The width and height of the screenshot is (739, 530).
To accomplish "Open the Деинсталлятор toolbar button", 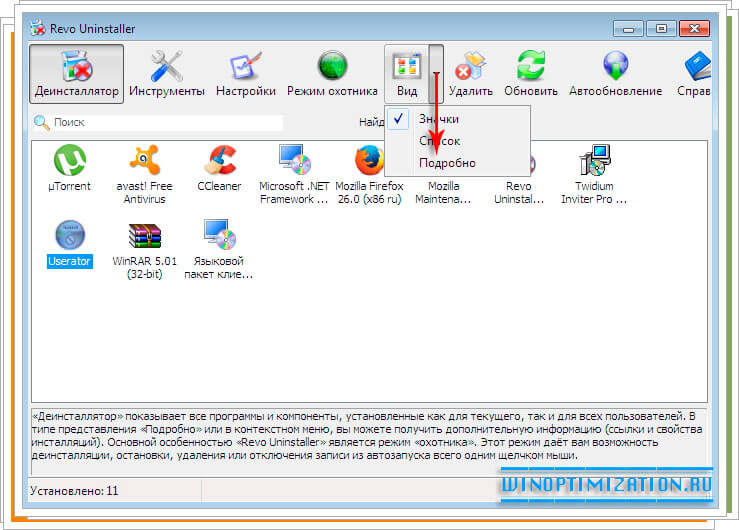I will click(77, 74).
